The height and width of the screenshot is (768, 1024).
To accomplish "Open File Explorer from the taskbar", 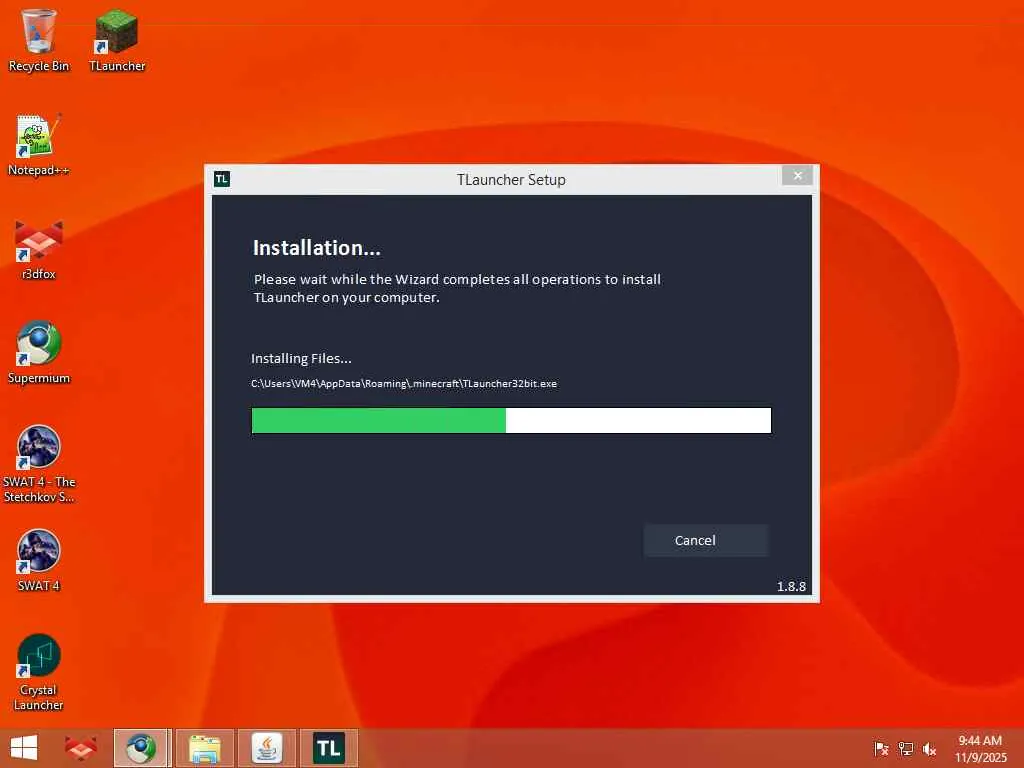I will (204, 748).
